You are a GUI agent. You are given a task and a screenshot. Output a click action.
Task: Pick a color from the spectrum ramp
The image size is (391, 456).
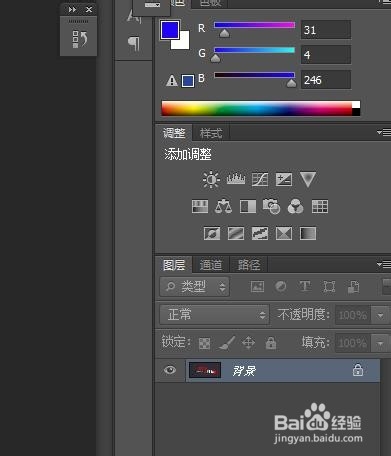click(257, 108)
